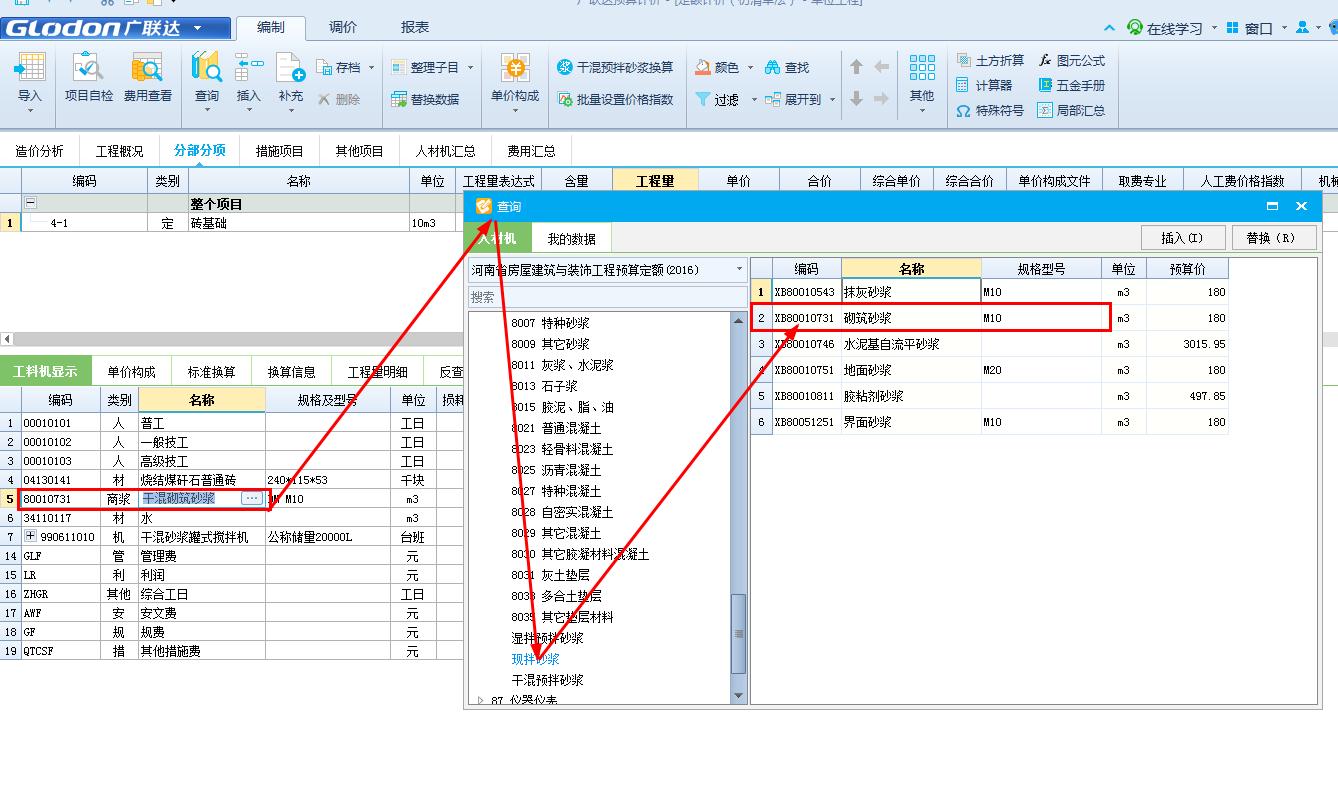This screenshot has width=1338, height=796.
Task: Open the 存档 dropdown arrow
Action: tap(371, 67)
